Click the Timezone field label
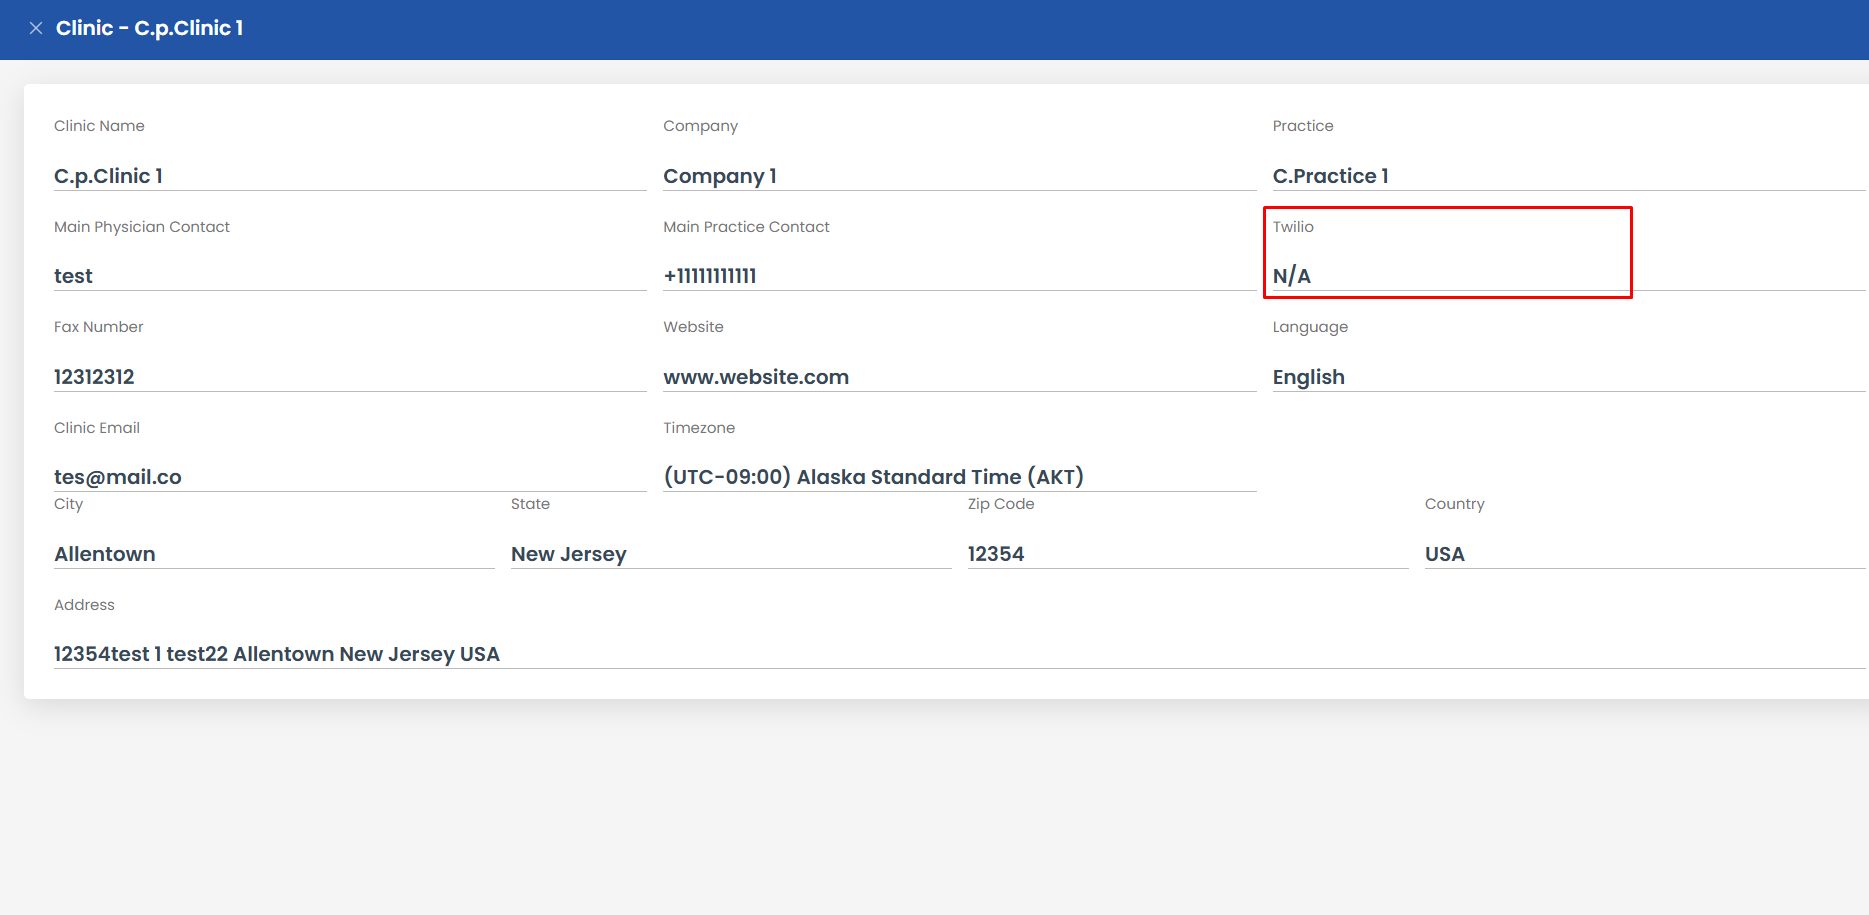The image size is (1869, 915). [x=698, y=428]
